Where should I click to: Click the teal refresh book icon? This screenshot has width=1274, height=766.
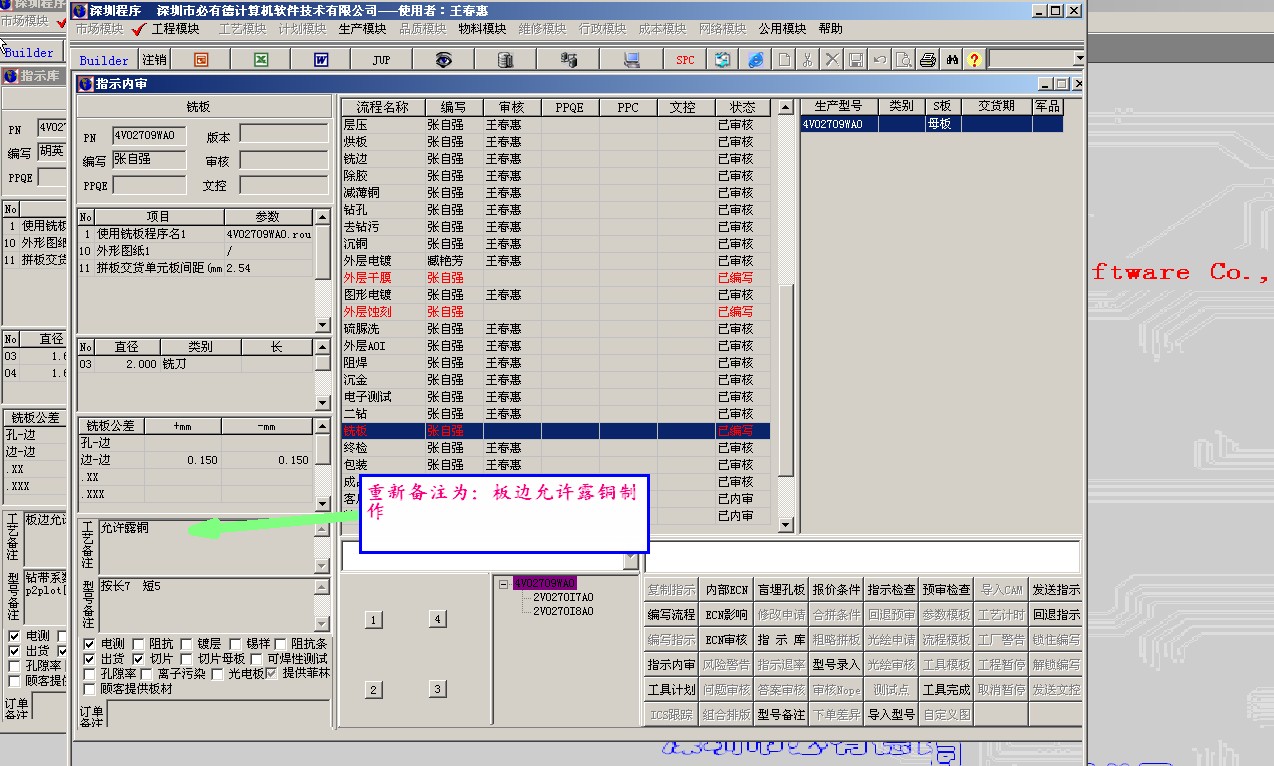pos(722,60)
